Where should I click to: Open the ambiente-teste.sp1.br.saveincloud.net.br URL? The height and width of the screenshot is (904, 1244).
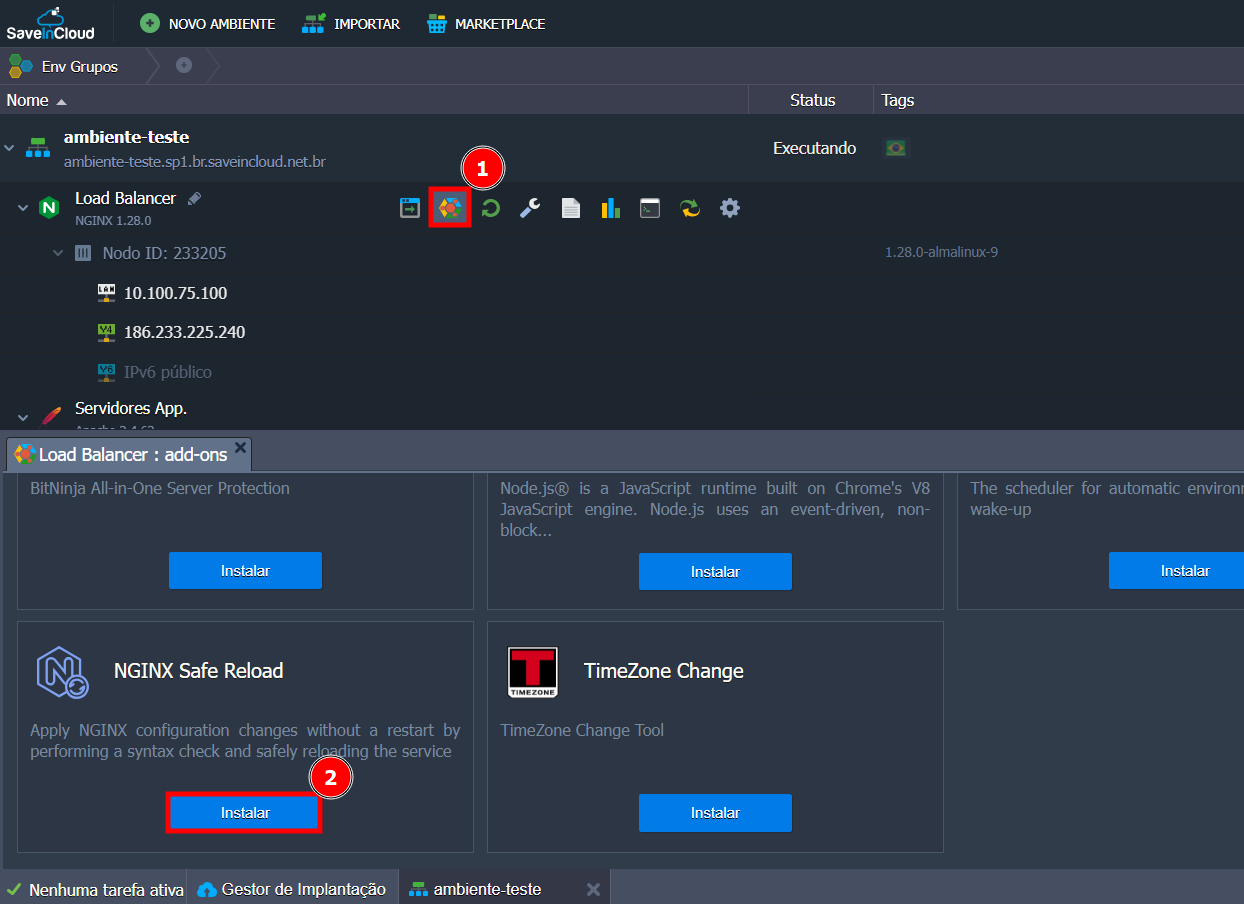[x=194, y=161]
